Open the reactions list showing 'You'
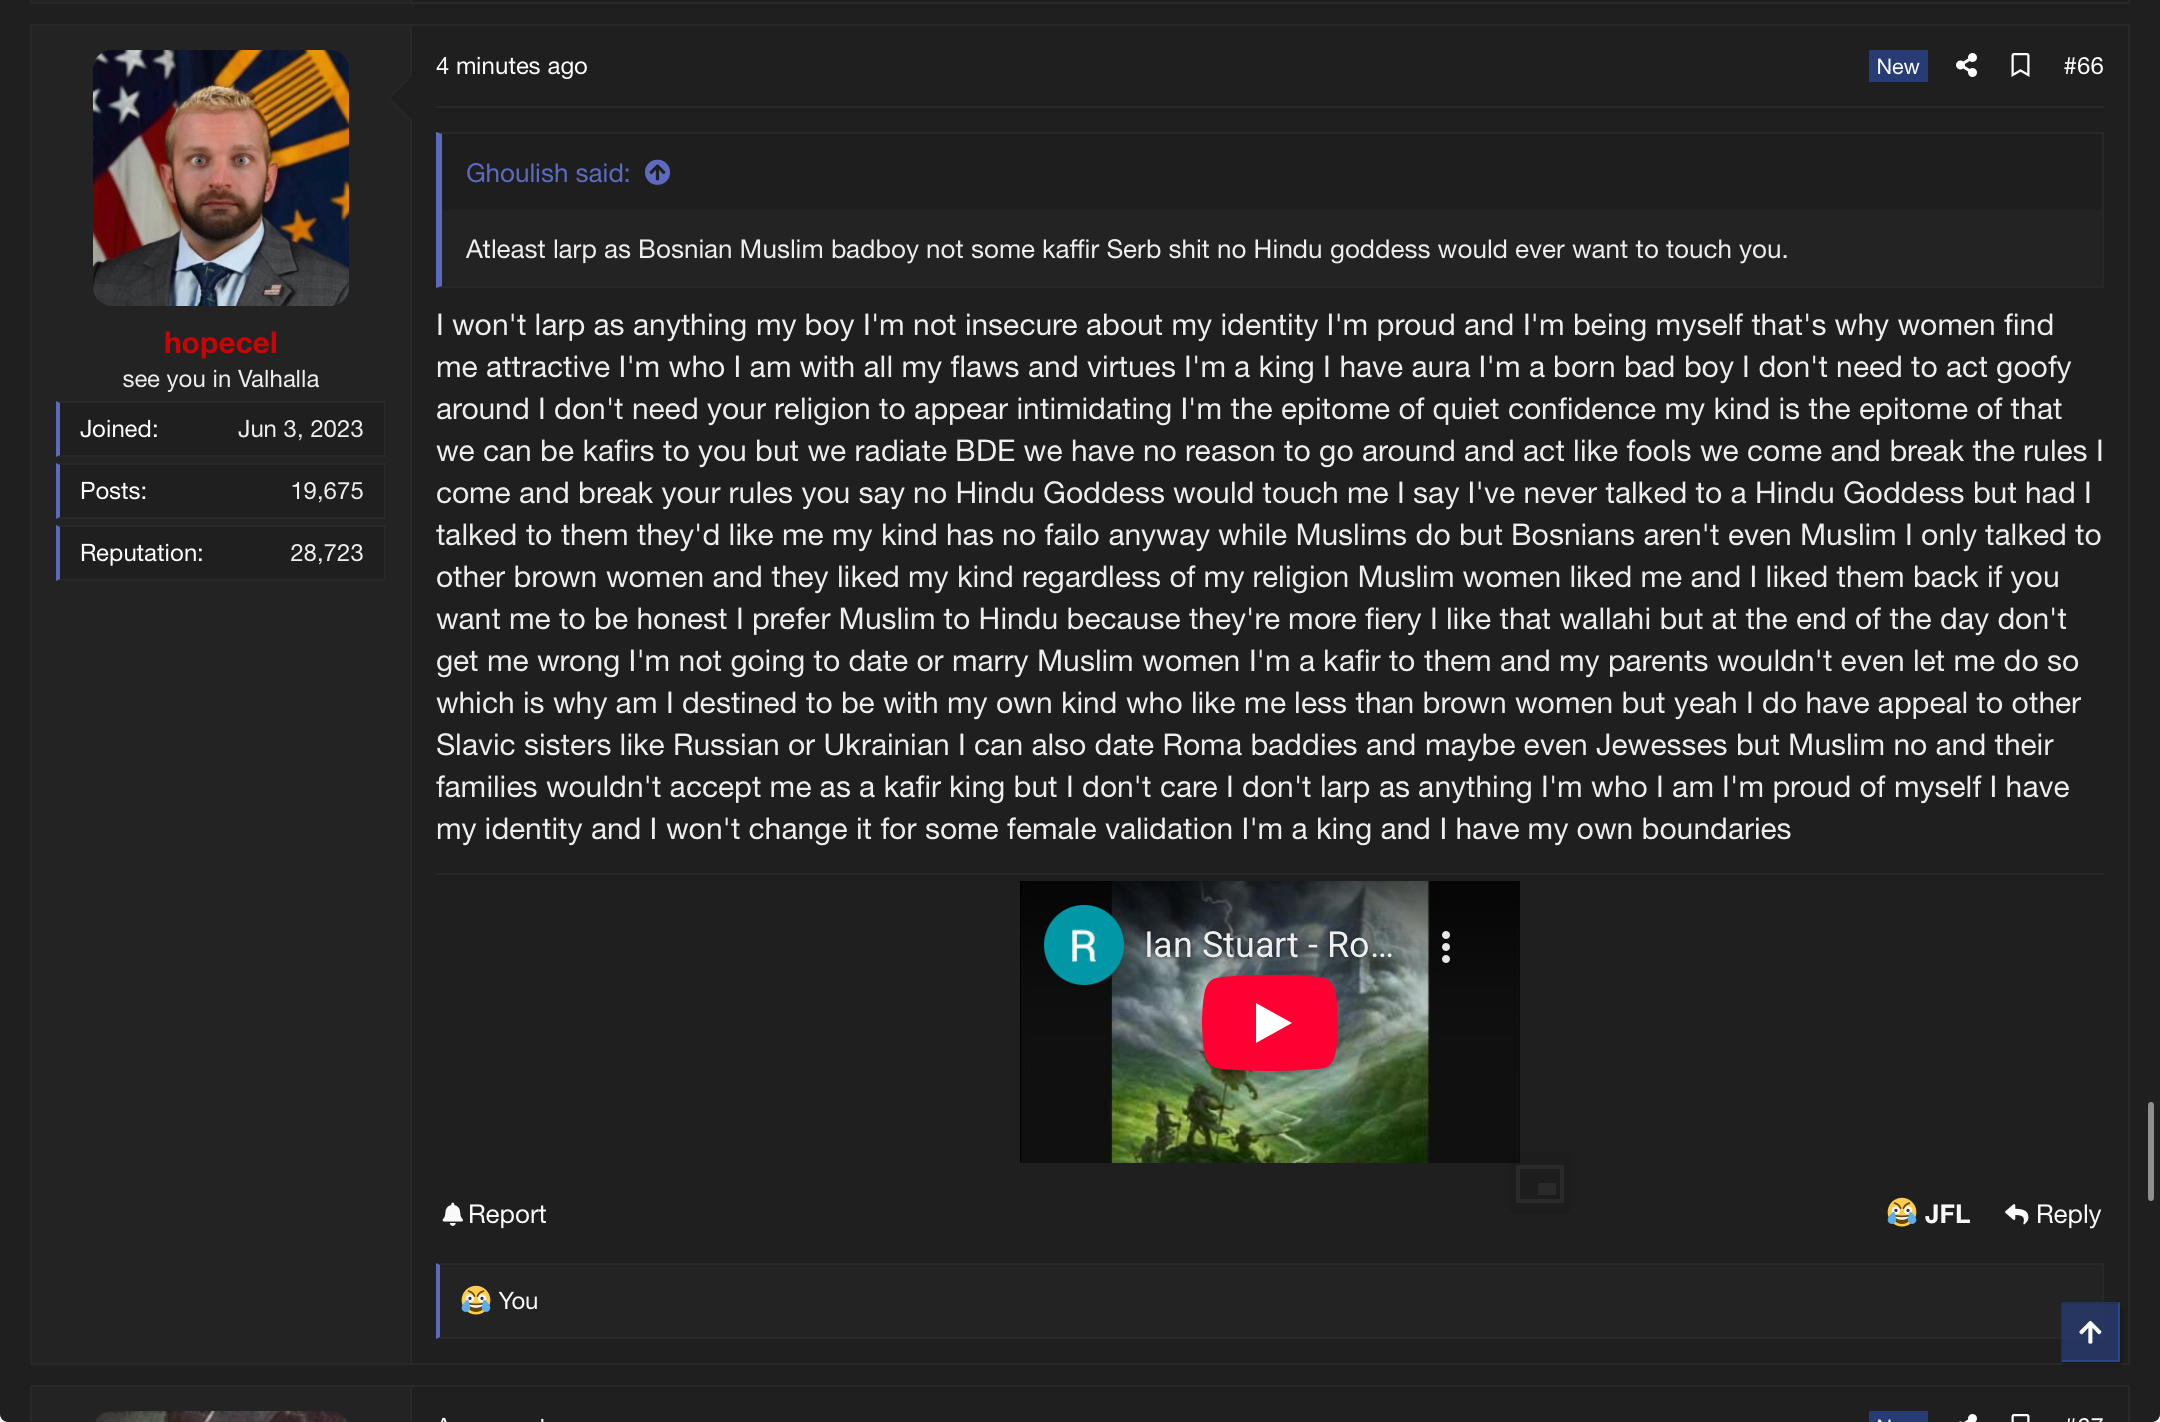Image resolution: width=2160 pixels, height=1422 pixels. (517, 1301)
